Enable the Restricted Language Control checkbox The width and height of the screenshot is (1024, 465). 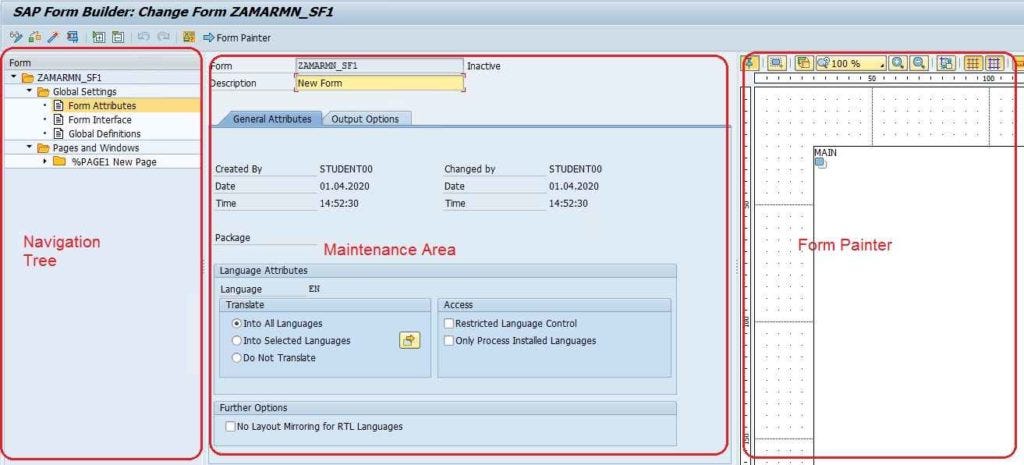coord(449,323)
